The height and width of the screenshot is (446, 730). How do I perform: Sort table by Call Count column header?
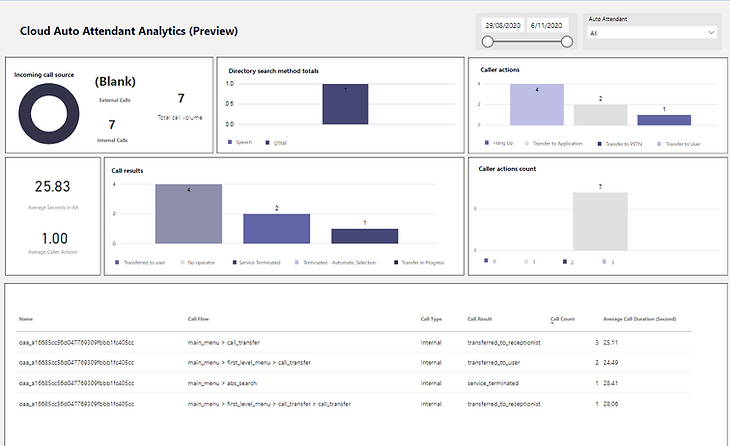pyautogui.click(x=563, y=319)
